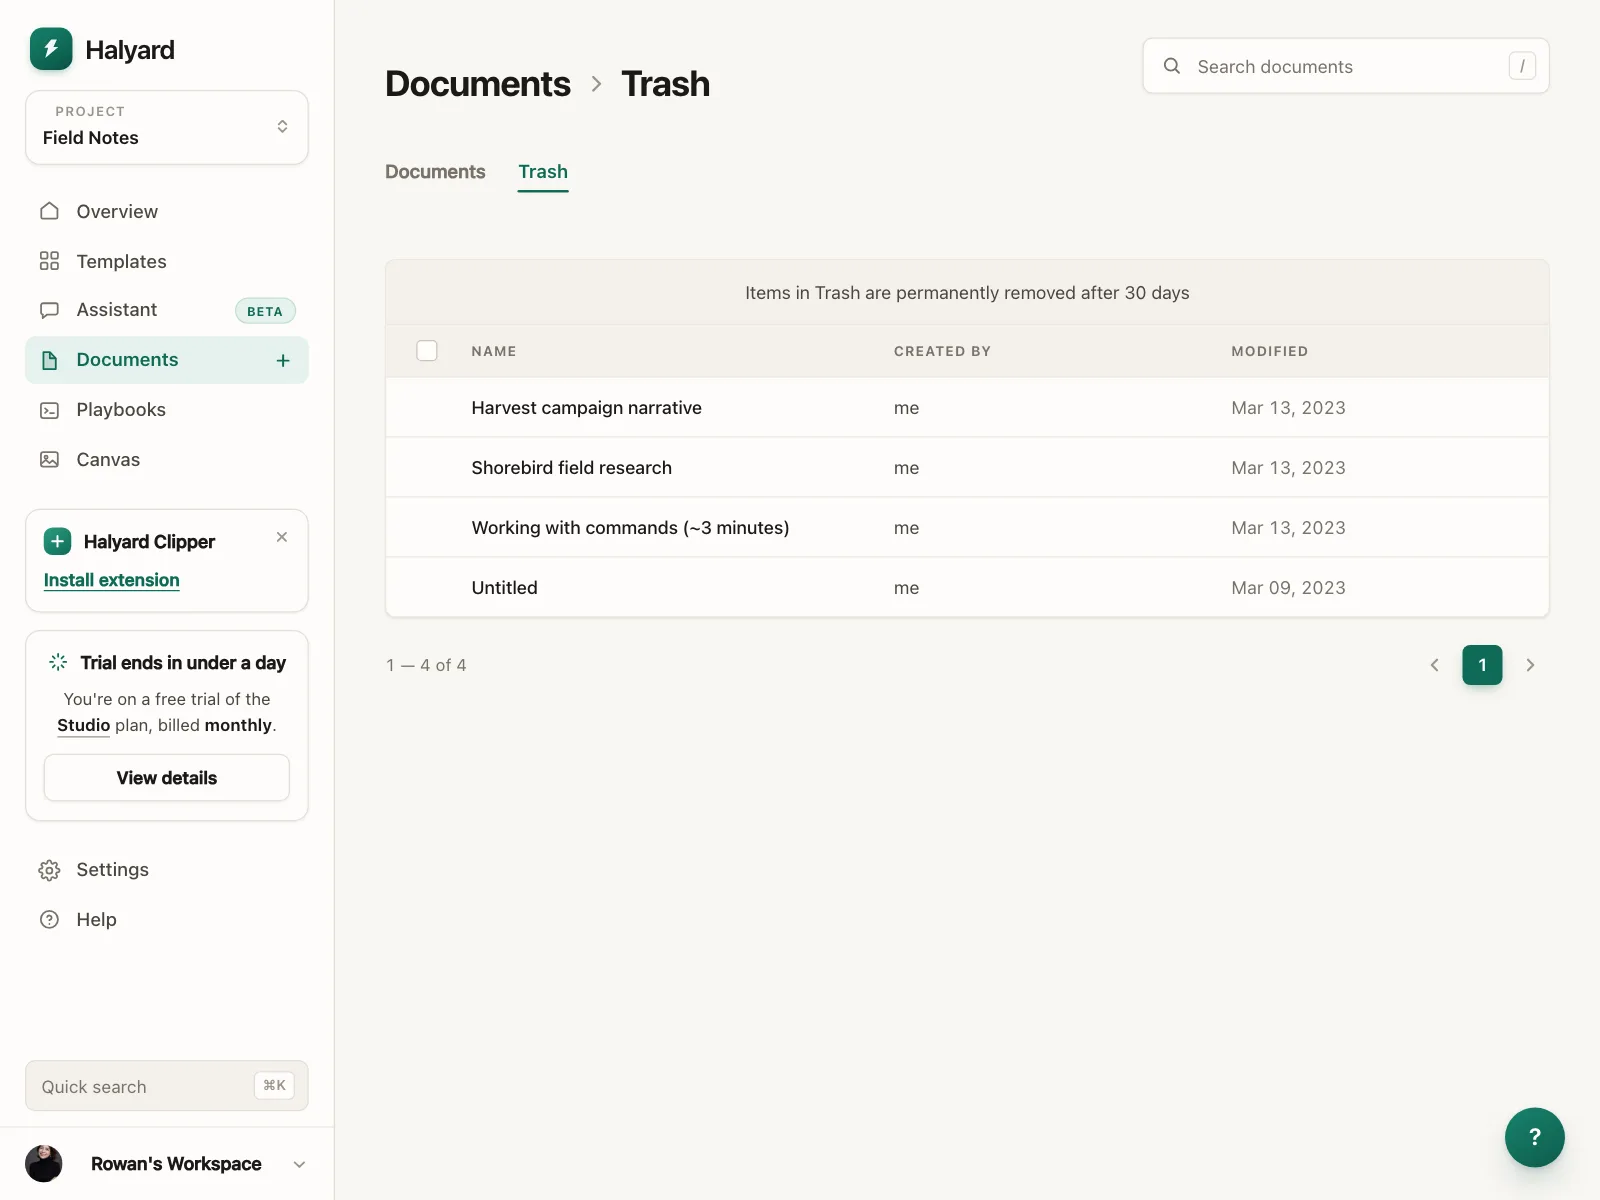
Task: Click the Documents breadcrumb heading
Action: [478, 84]
